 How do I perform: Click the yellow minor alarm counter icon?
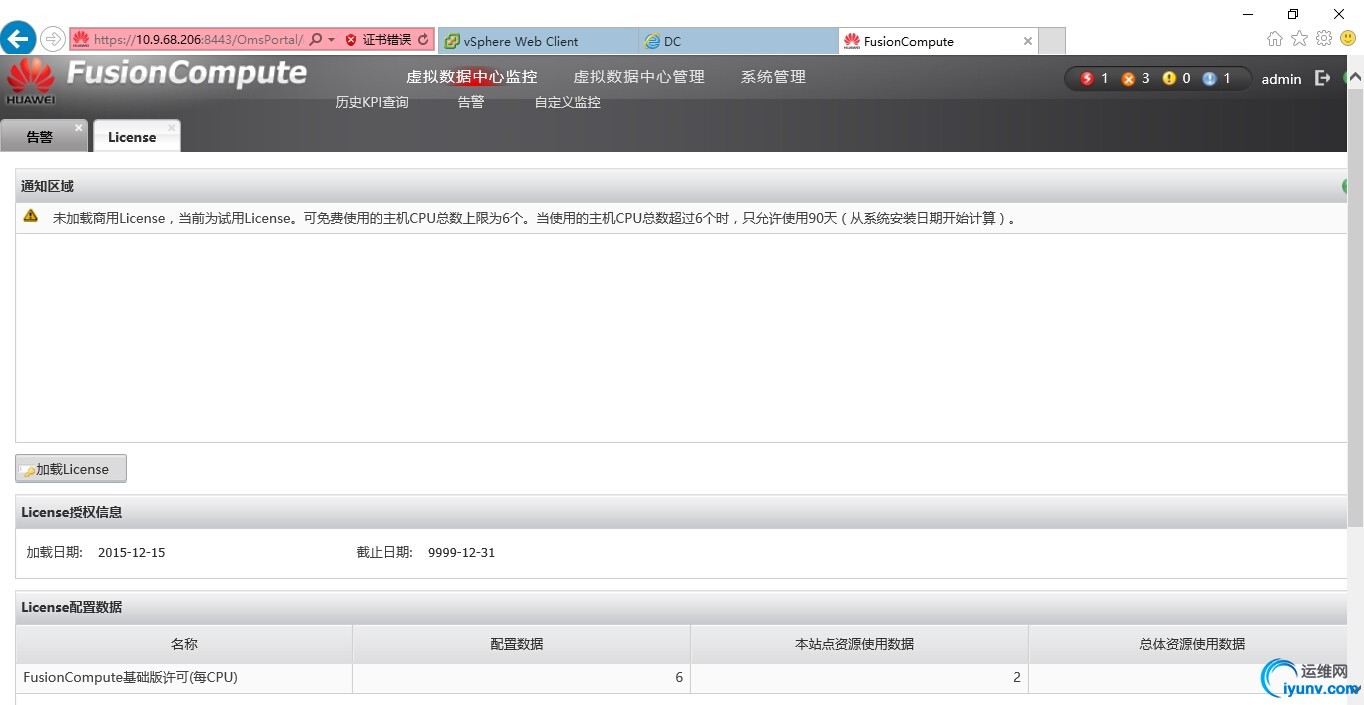[1169, 78]
